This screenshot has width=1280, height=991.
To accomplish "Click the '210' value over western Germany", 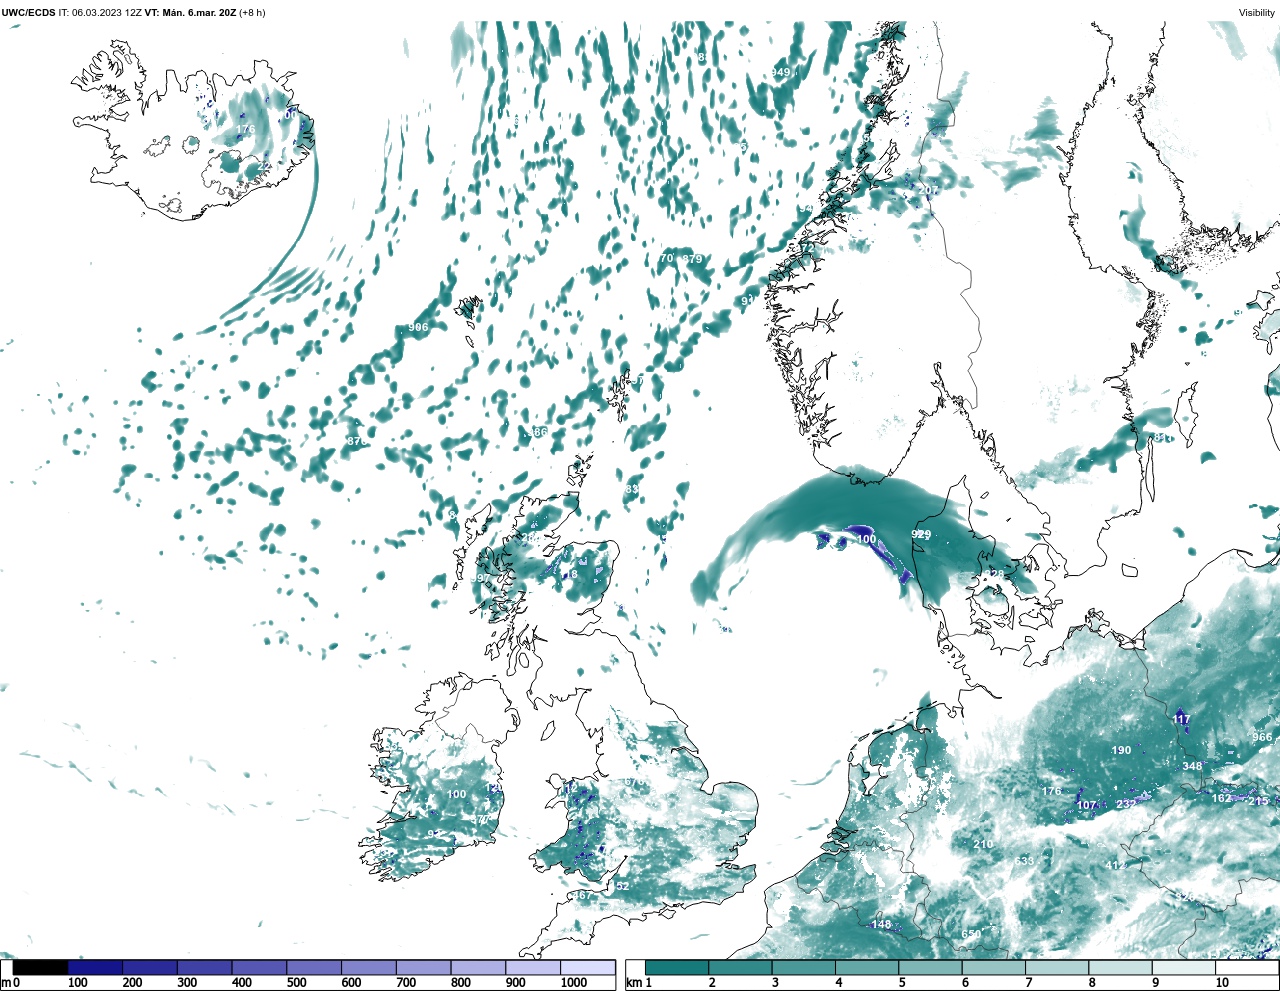I will pyautogui.click(x=984, y=844).
